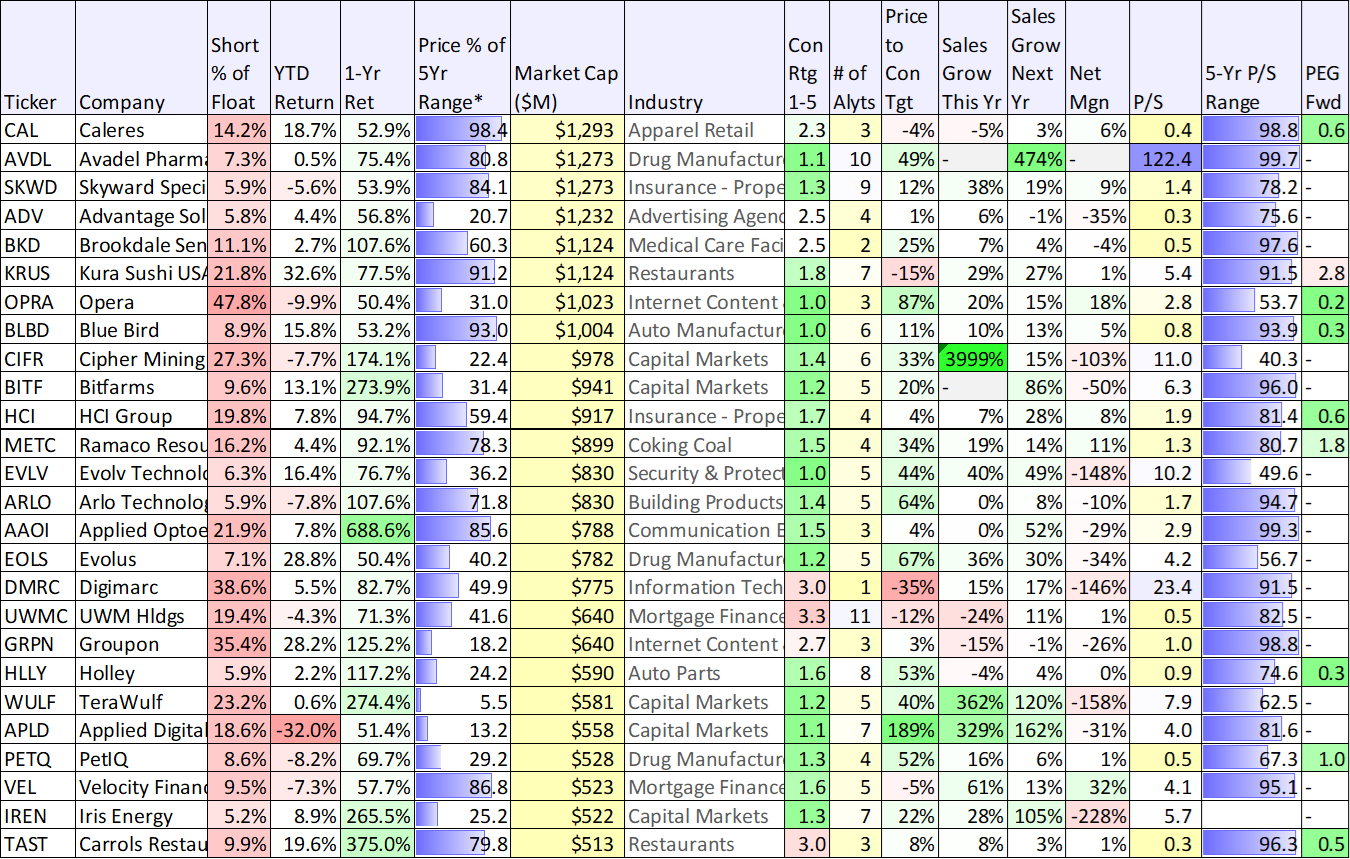Select the Ticker column header

39,58
